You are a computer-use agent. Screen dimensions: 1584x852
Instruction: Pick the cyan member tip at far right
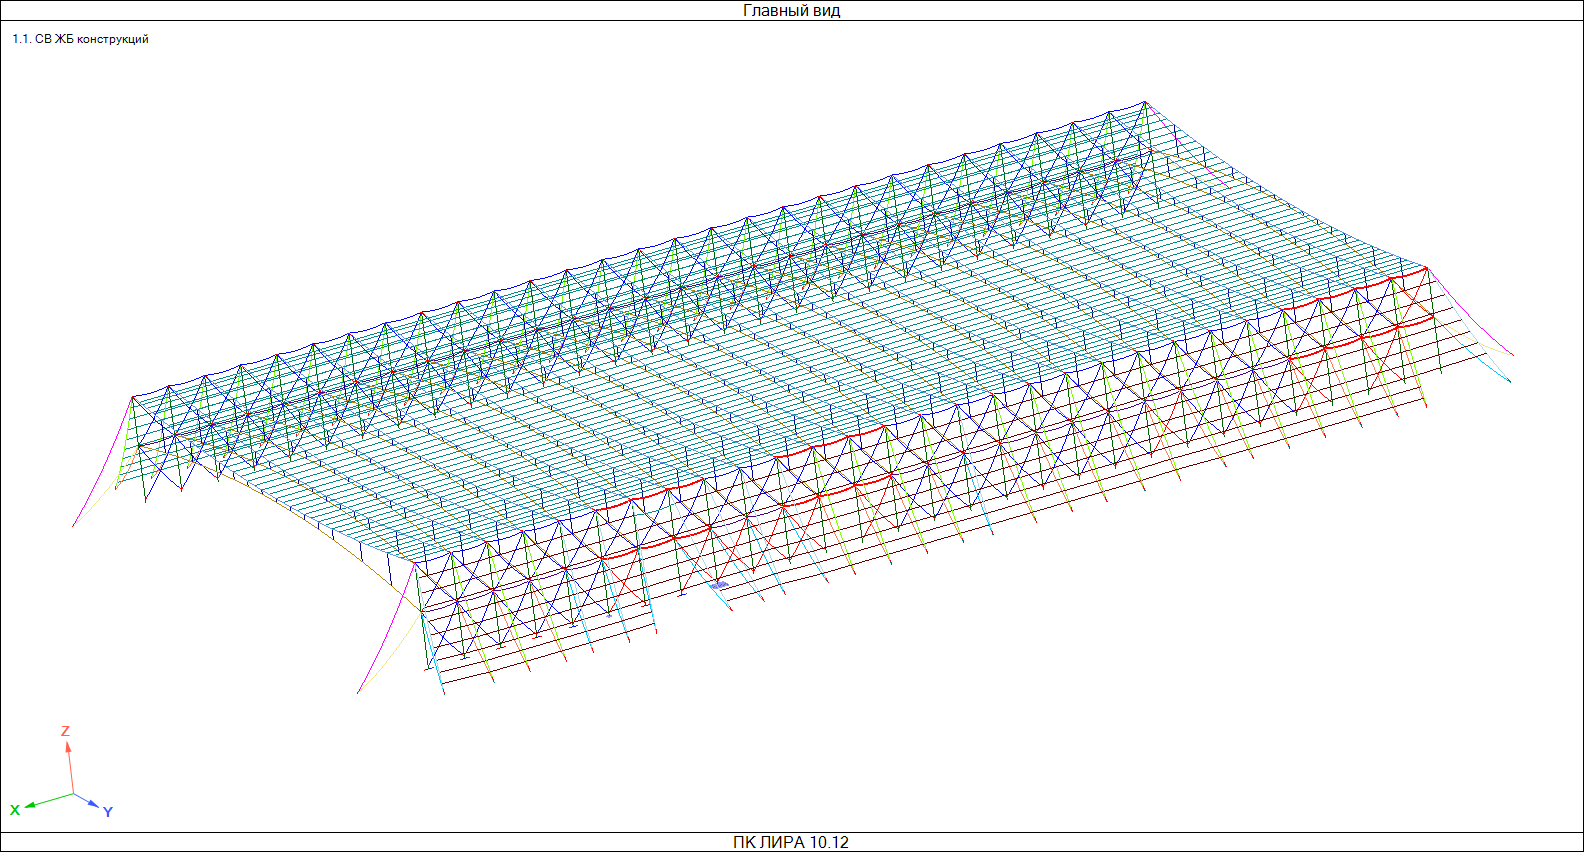point(1509,381)
